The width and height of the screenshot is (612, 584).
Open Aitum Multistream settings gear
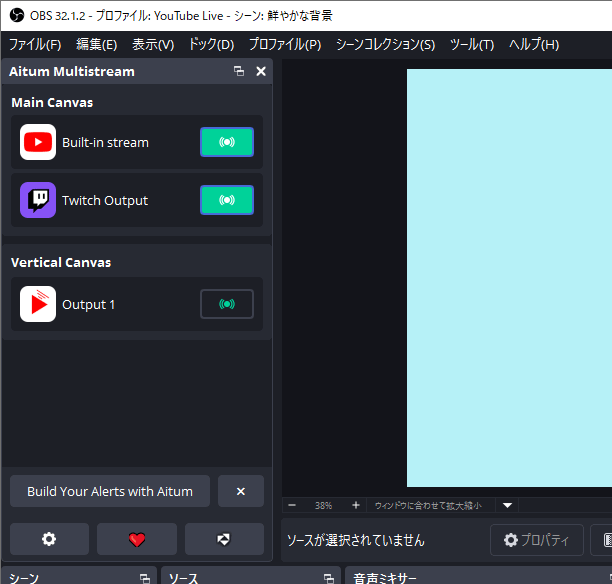[x=49, y=539]
